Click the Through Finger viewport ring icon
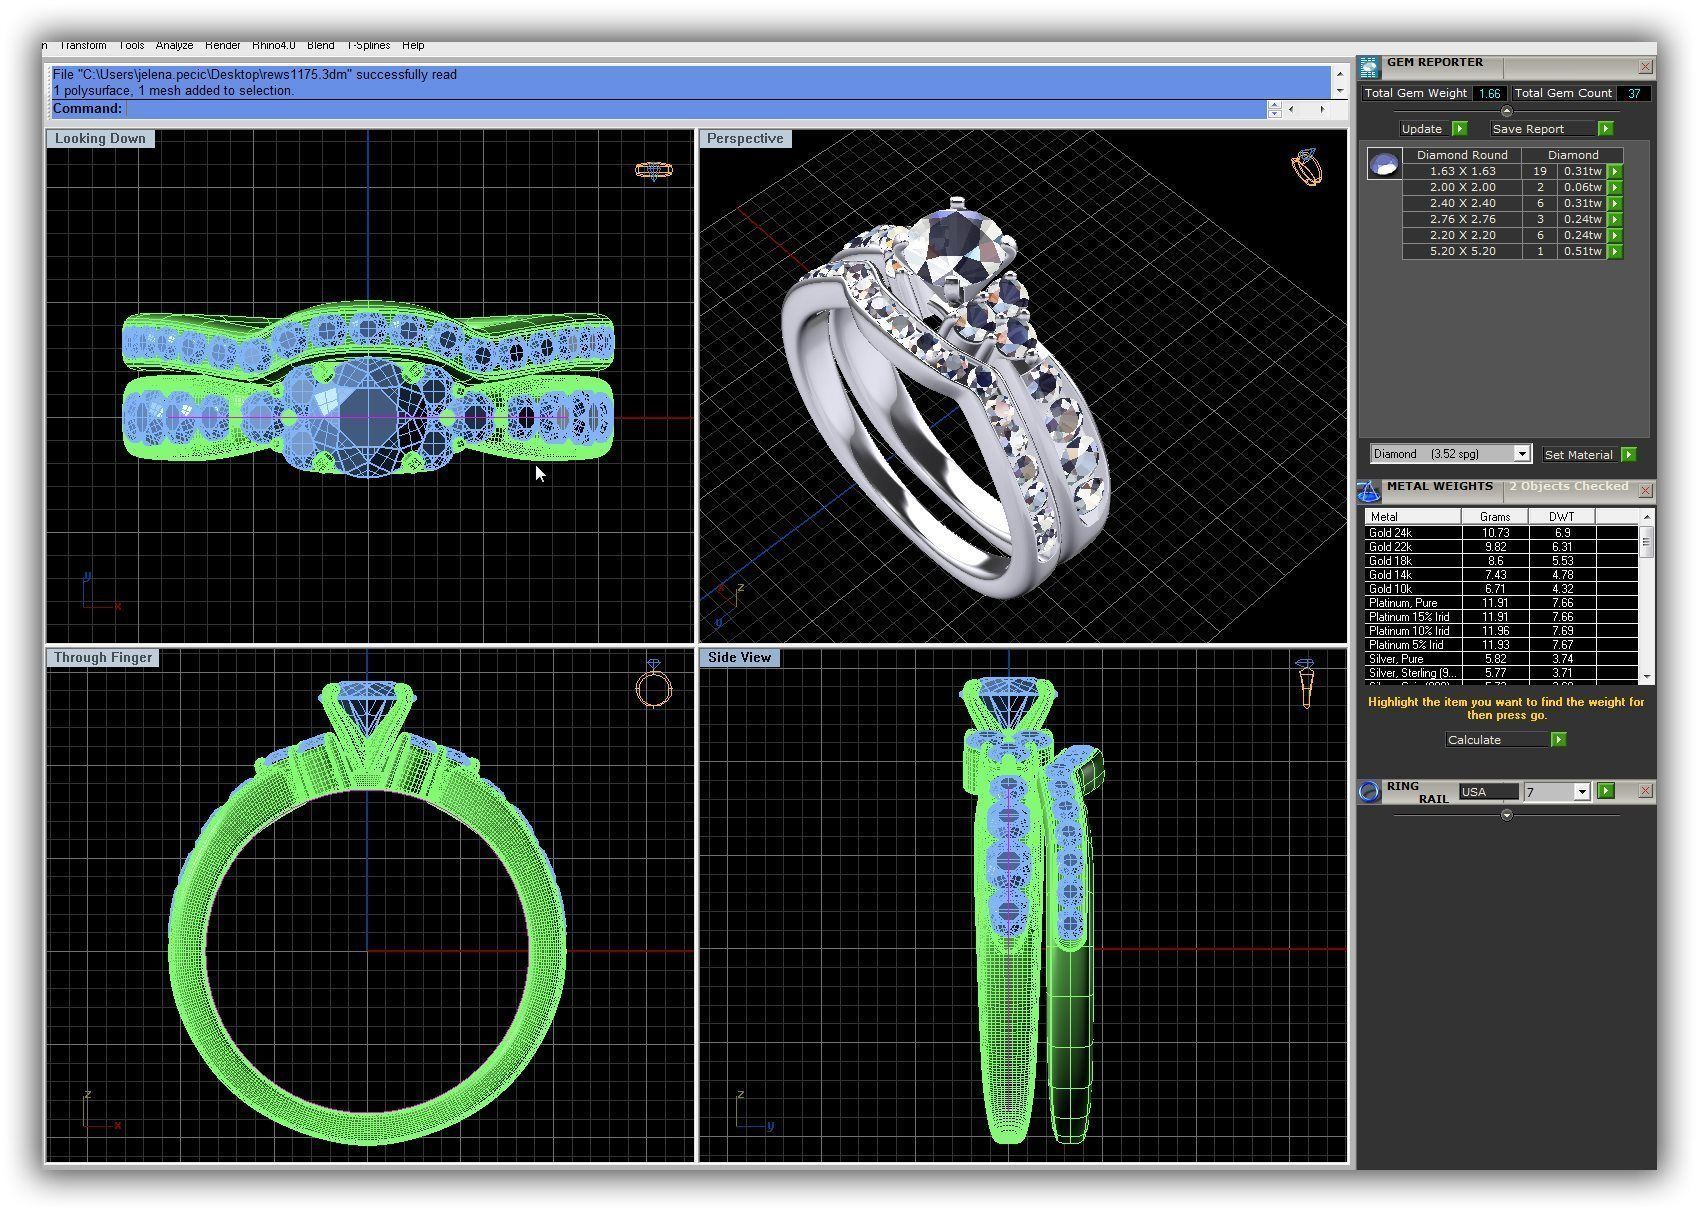 click(x=654, y=685)
